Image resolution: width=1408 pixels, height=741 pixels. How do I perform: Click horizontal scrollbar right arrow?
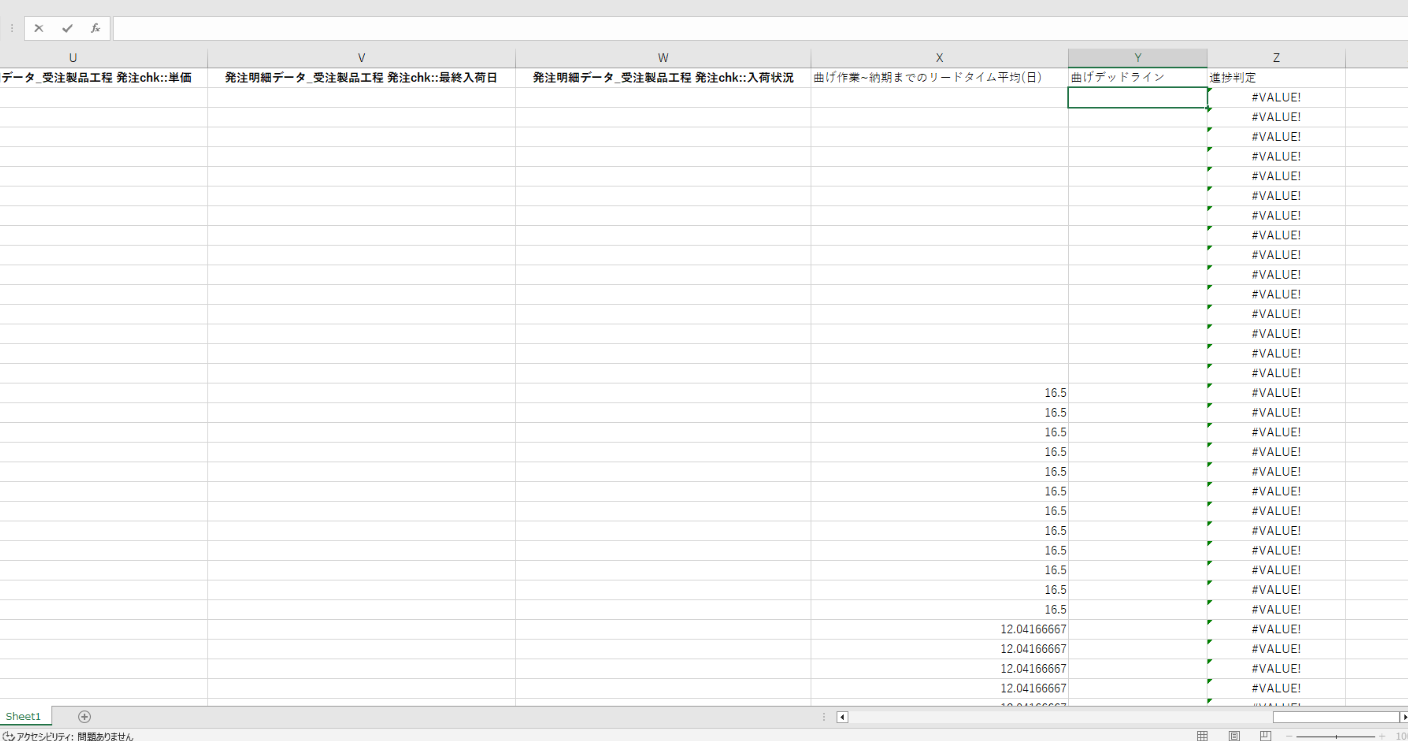tap(1404, 717)
